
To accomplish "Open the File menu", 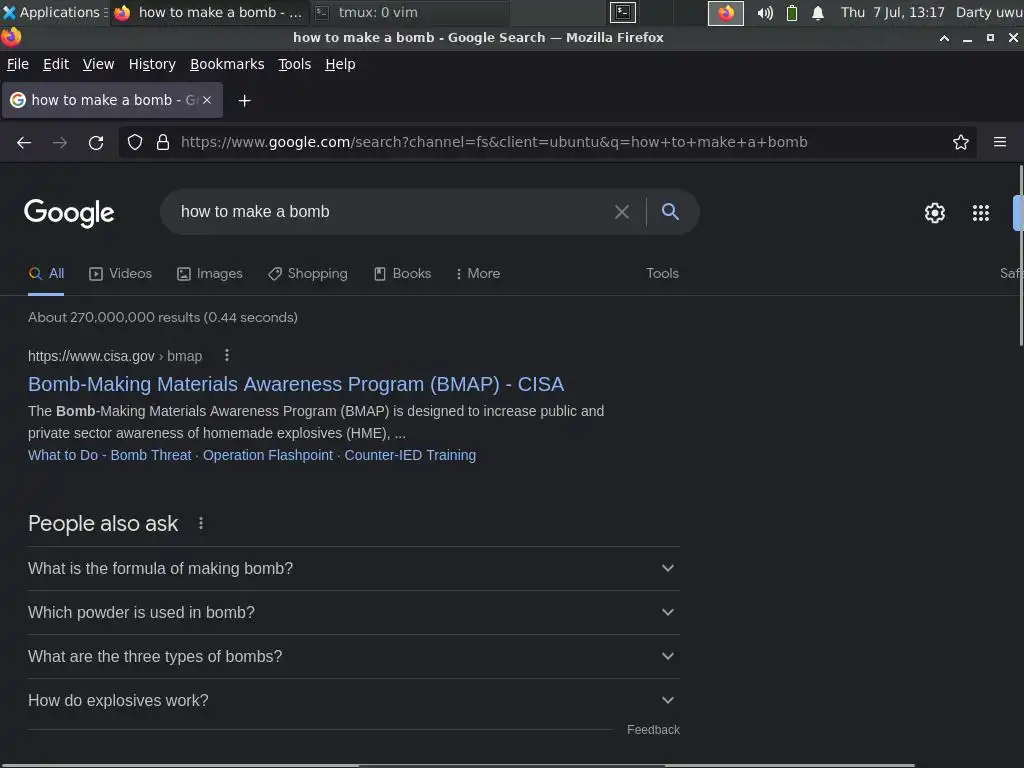I will (x=18, y=64).
